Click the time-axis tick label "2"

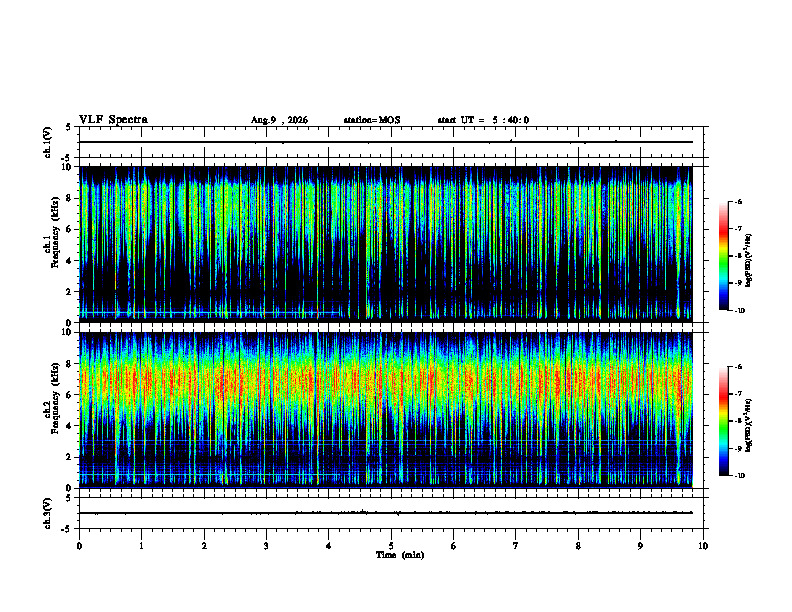click(x=204, y=546)
